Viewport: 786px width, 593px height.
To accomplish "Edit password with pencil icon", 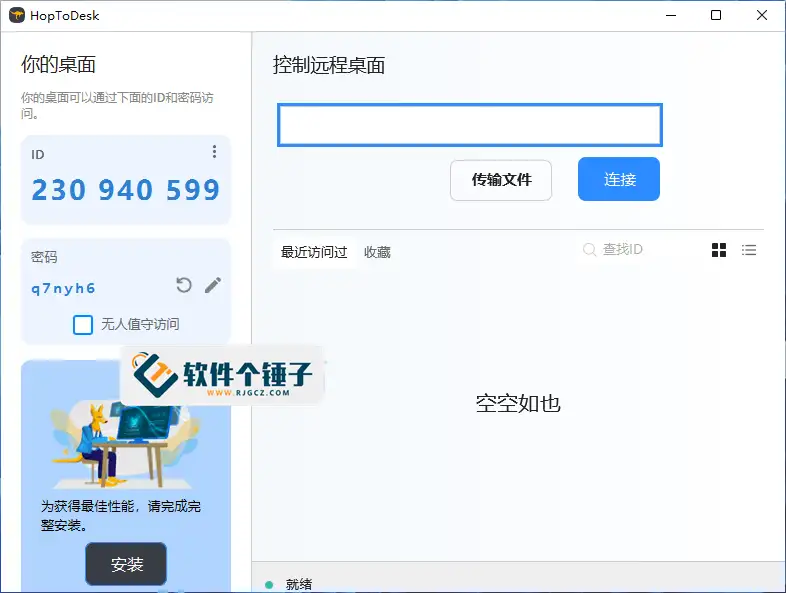I will tap(213, 285).
